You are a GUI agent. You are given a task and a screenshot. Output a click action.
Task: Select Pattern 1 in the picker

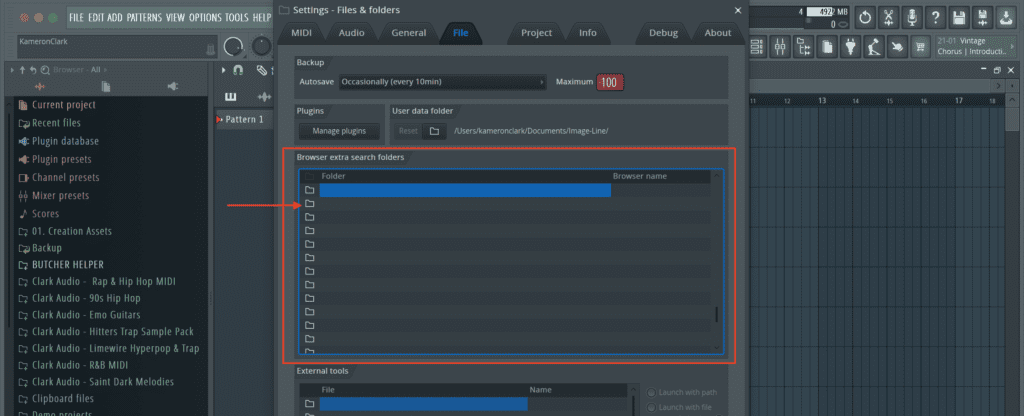pos(244,120)
